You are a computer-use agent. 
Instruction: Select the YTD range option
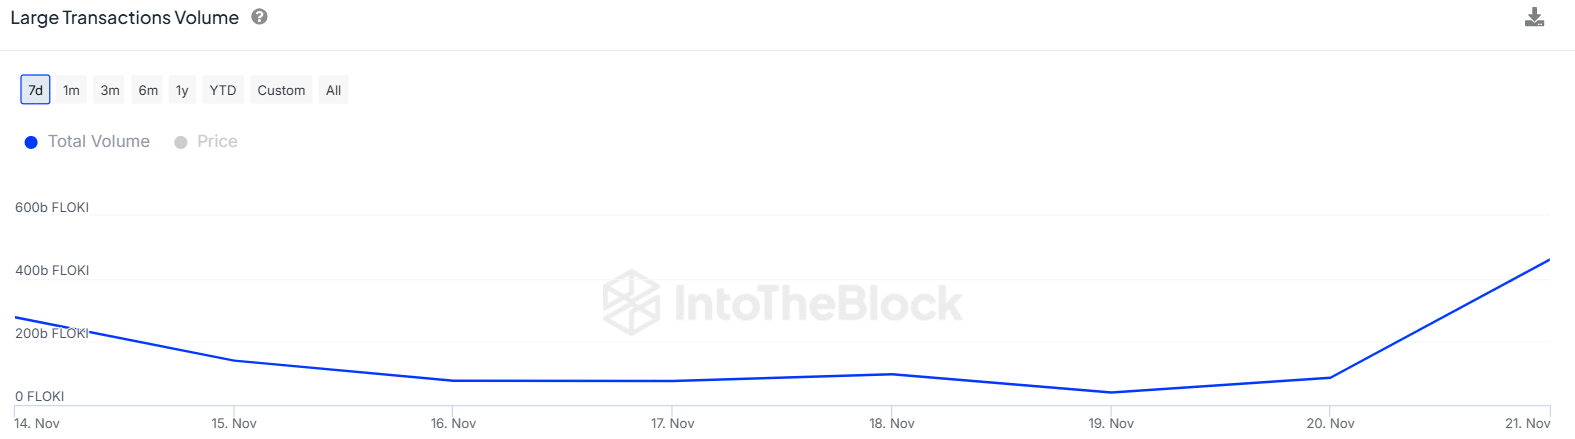point(223,90)
